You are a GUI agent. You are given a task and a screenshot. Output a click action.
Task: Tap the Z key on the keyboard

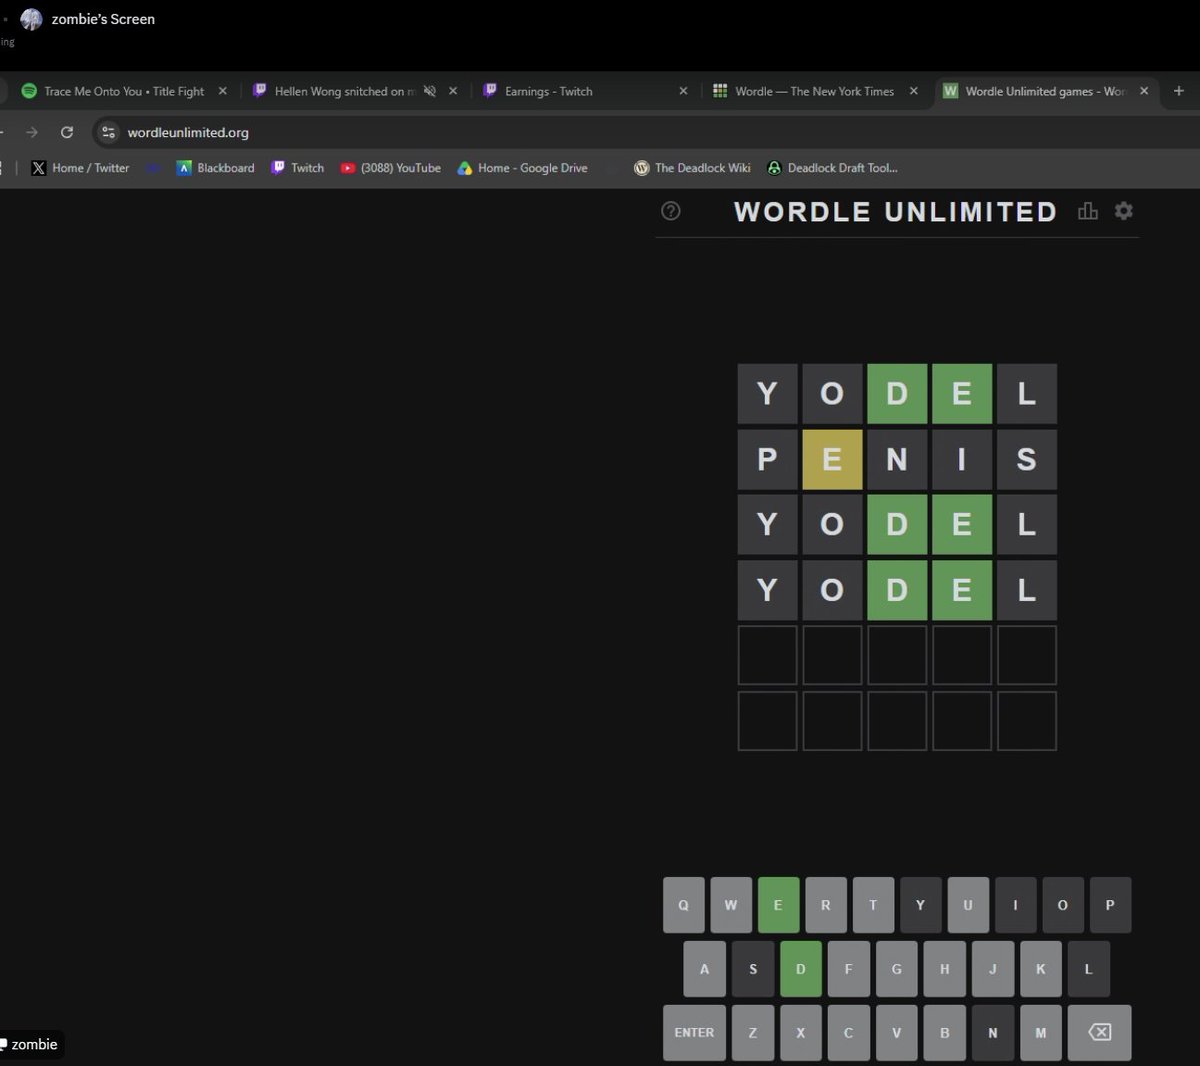pyautogui.click(x=752, y=1032)
